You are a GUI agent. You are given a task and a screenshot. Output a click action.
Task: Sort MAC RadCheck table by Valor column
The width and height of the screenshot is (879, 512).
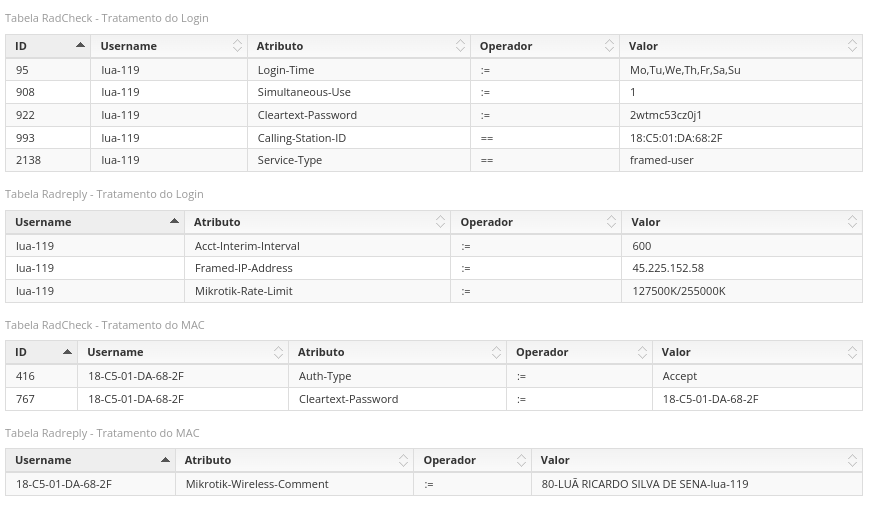[757, 352]
